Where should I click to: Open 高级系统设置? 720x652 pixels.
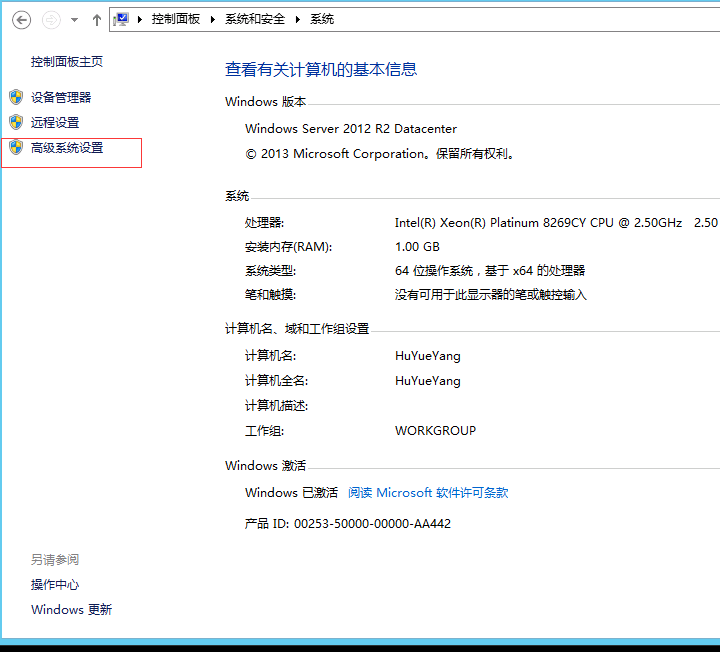click(x=67, y=148)
